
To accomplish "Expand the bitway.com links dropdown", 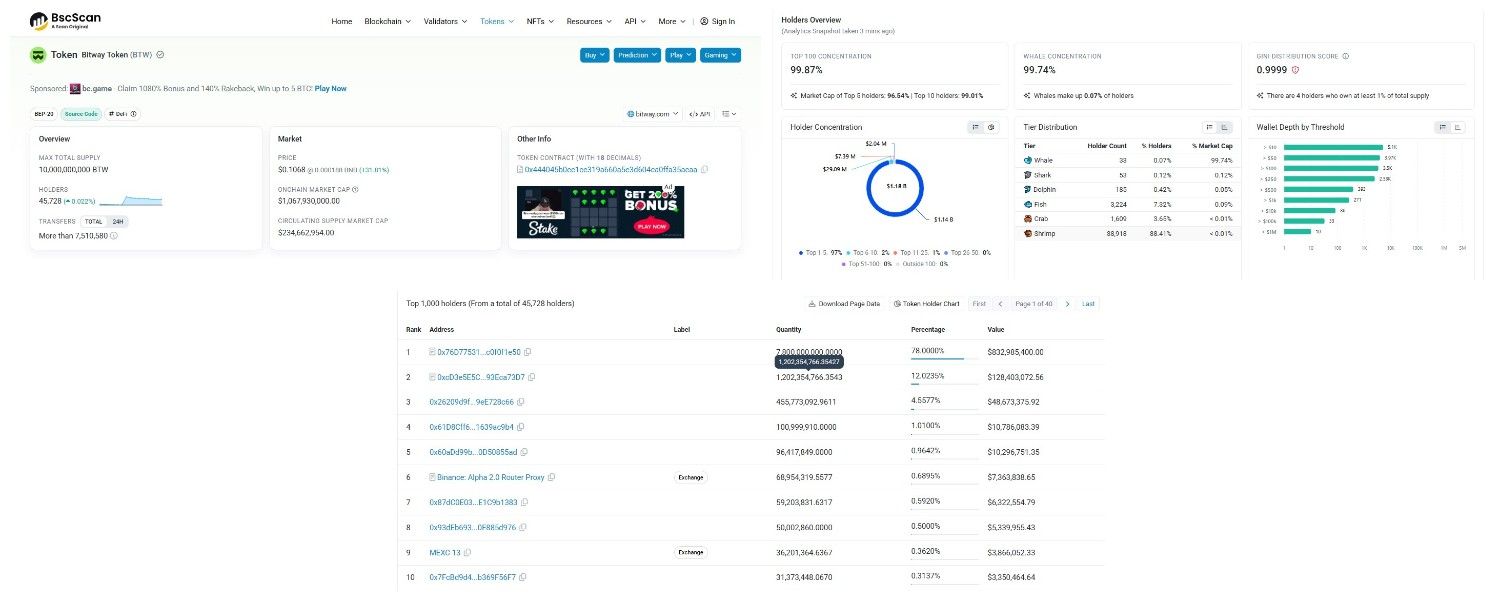I will 653,114.
